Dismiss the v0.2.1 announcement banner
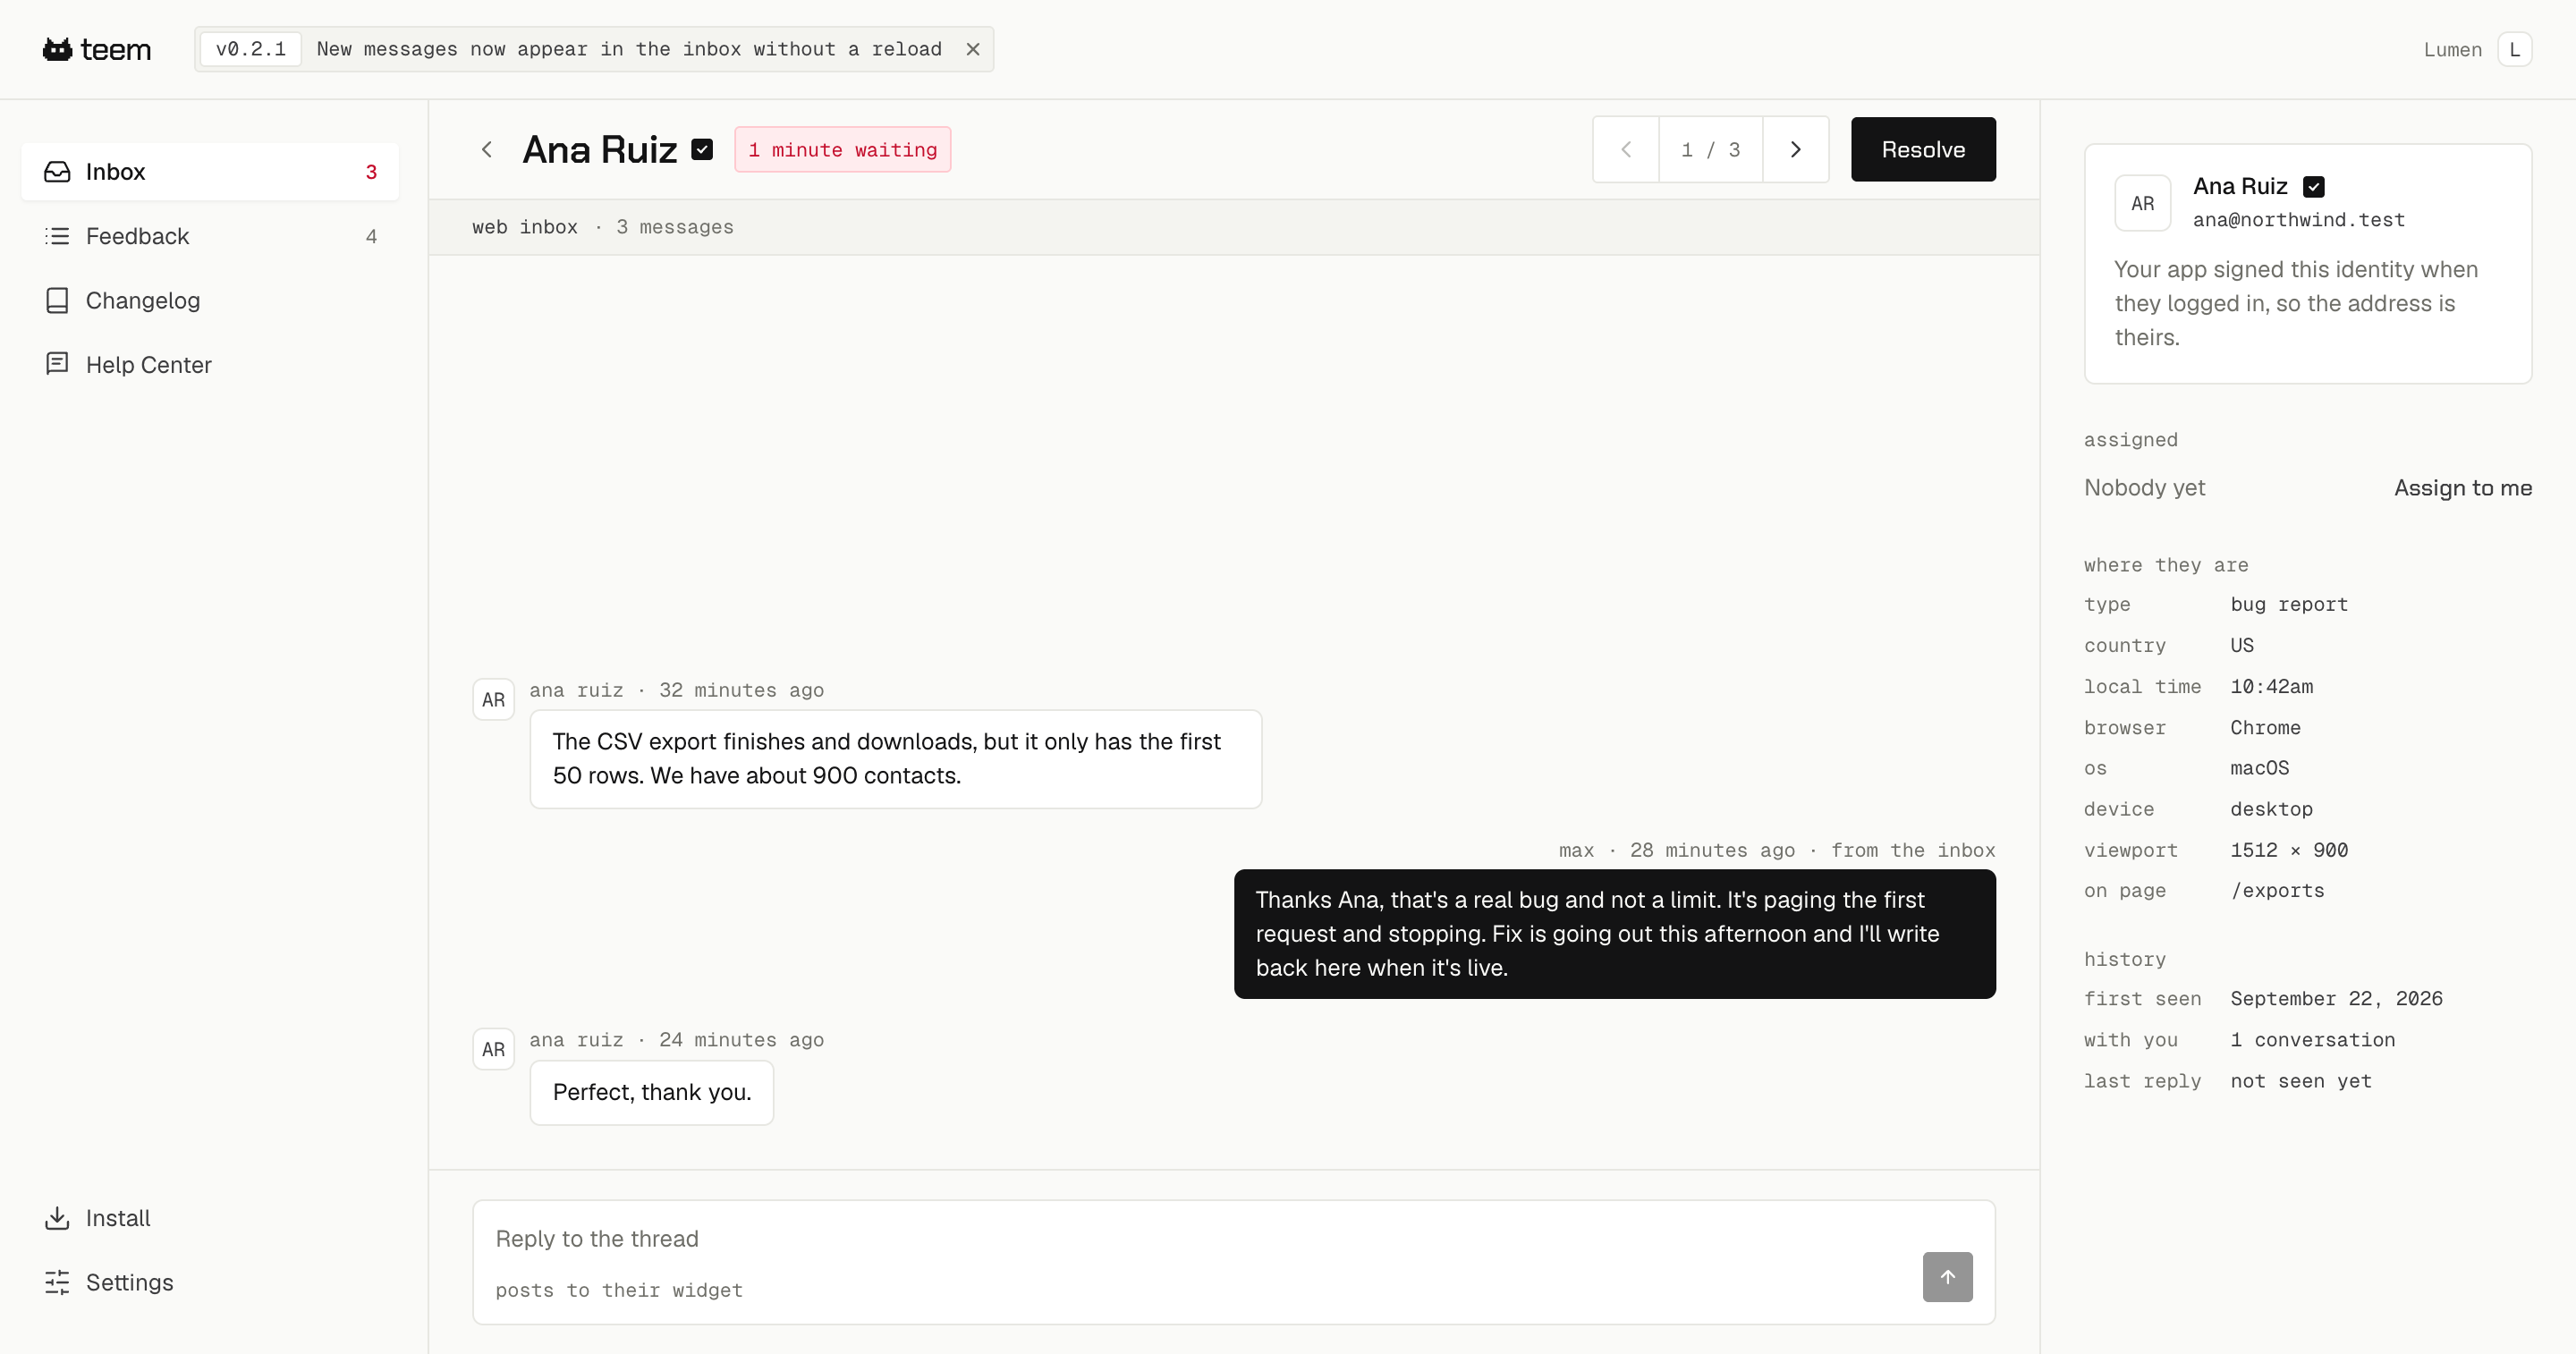 click(x=972, y=49)
